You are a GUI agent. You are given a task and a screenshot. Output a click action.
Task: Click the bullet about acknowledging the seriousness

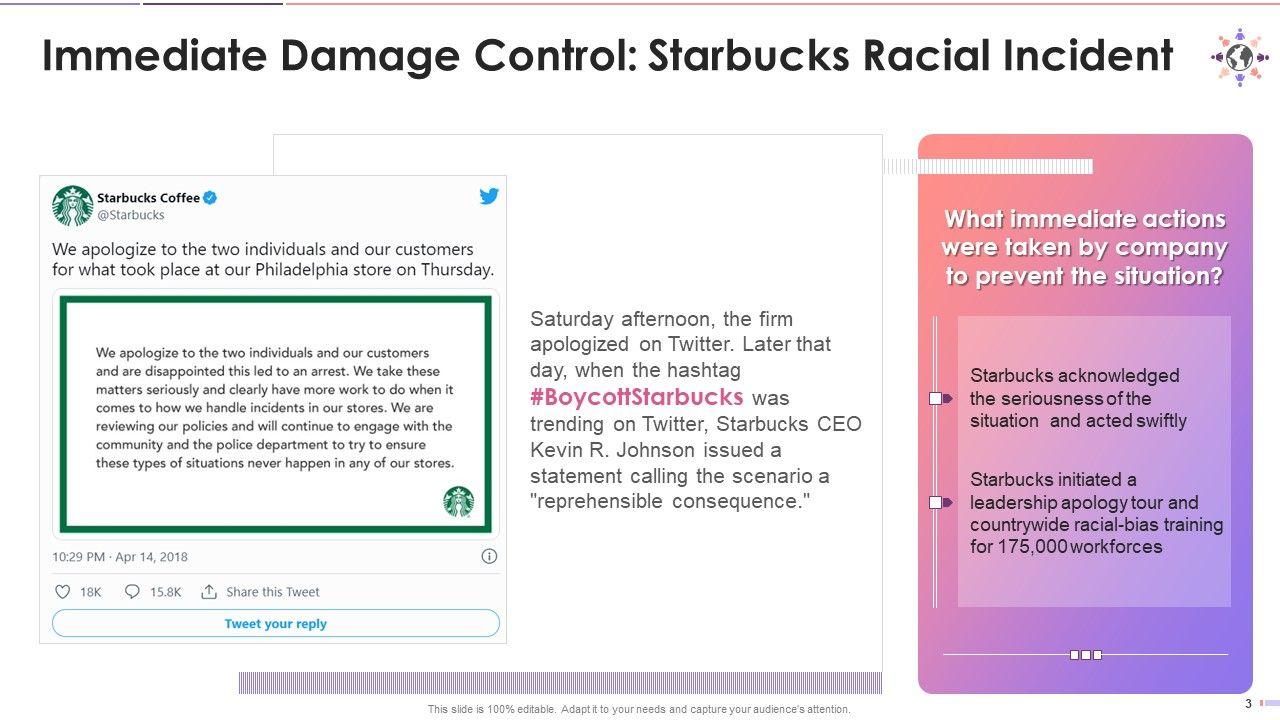1078,398
